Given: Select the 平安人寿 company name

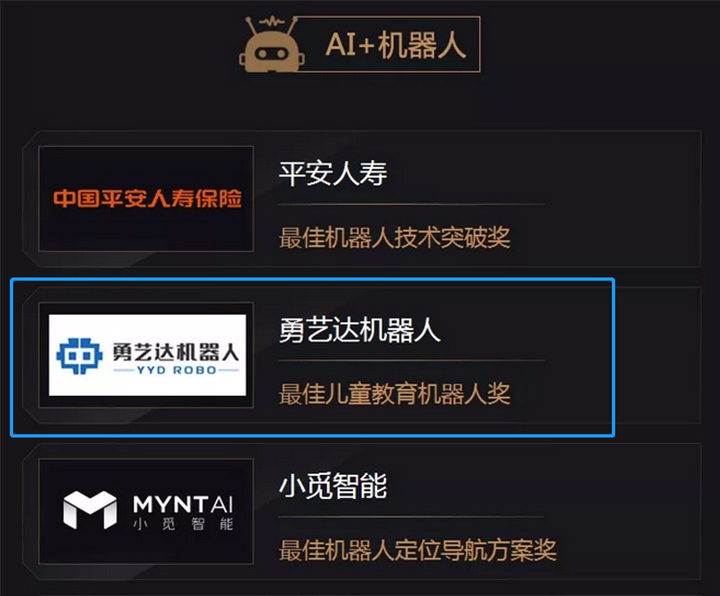Looking at the screenshot, I should [x=333, y=174].
